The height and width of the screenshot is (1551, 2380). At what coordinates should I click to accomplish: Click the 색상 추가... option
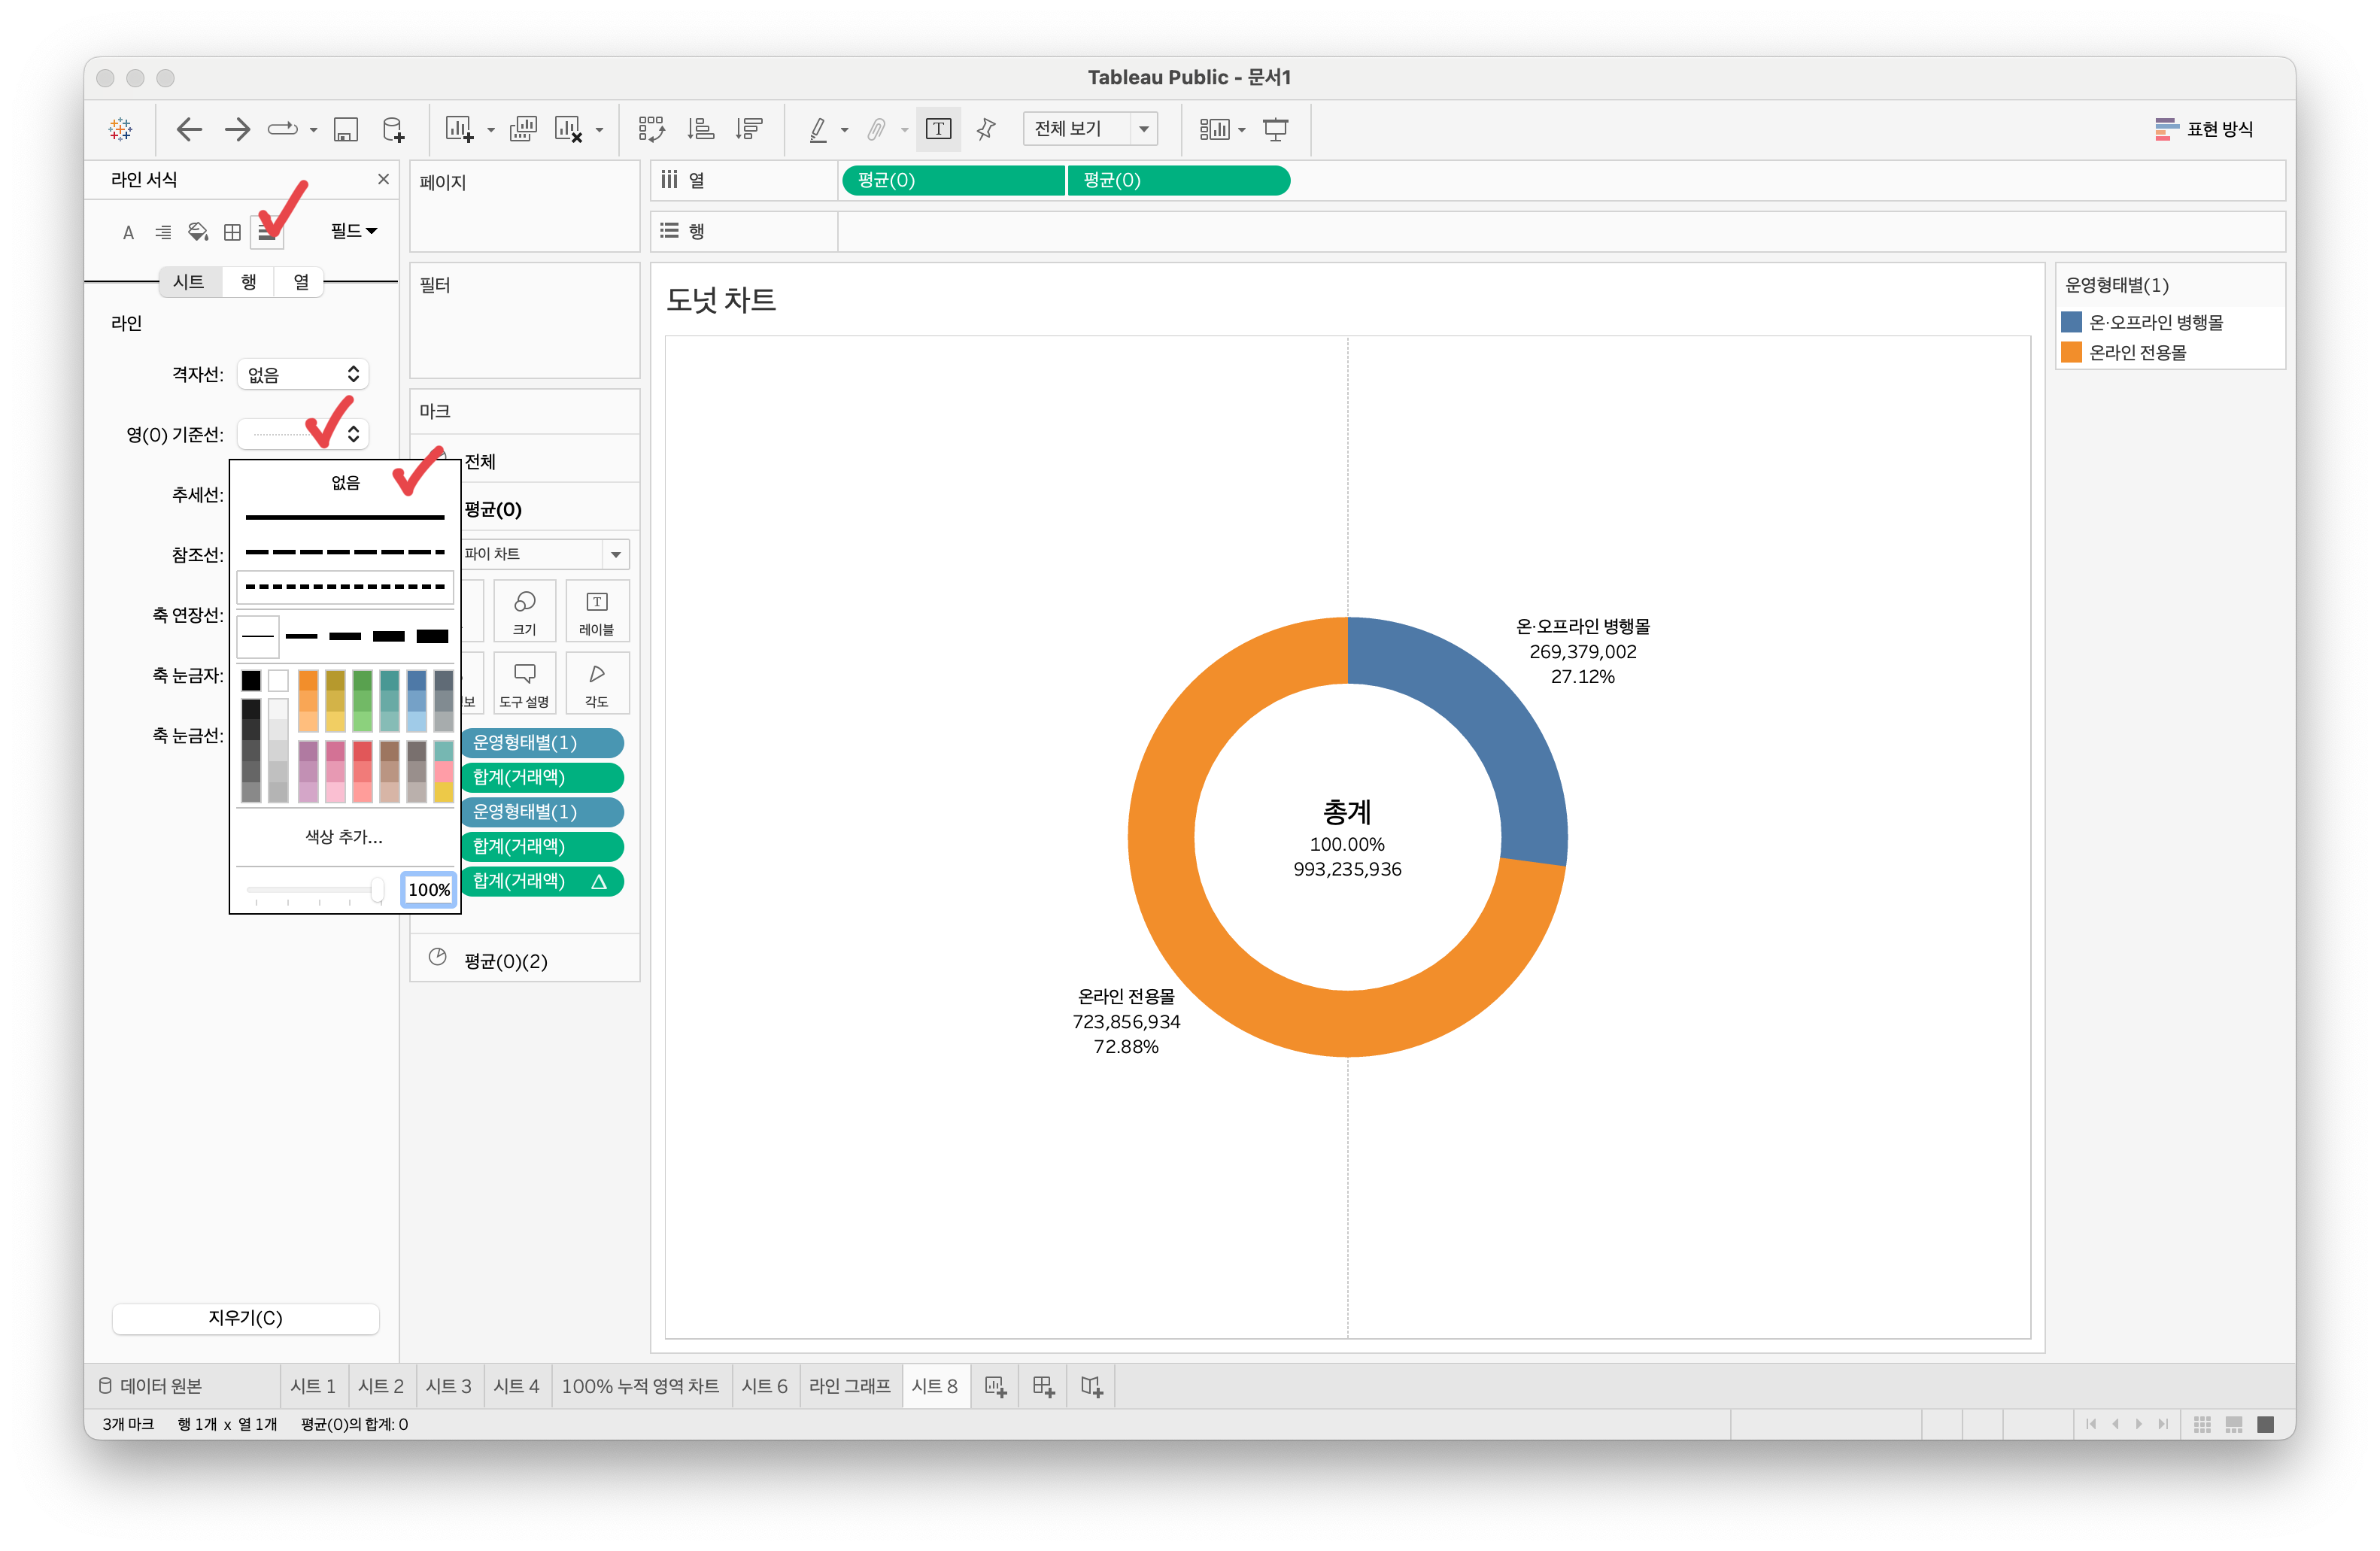point(344,837)
